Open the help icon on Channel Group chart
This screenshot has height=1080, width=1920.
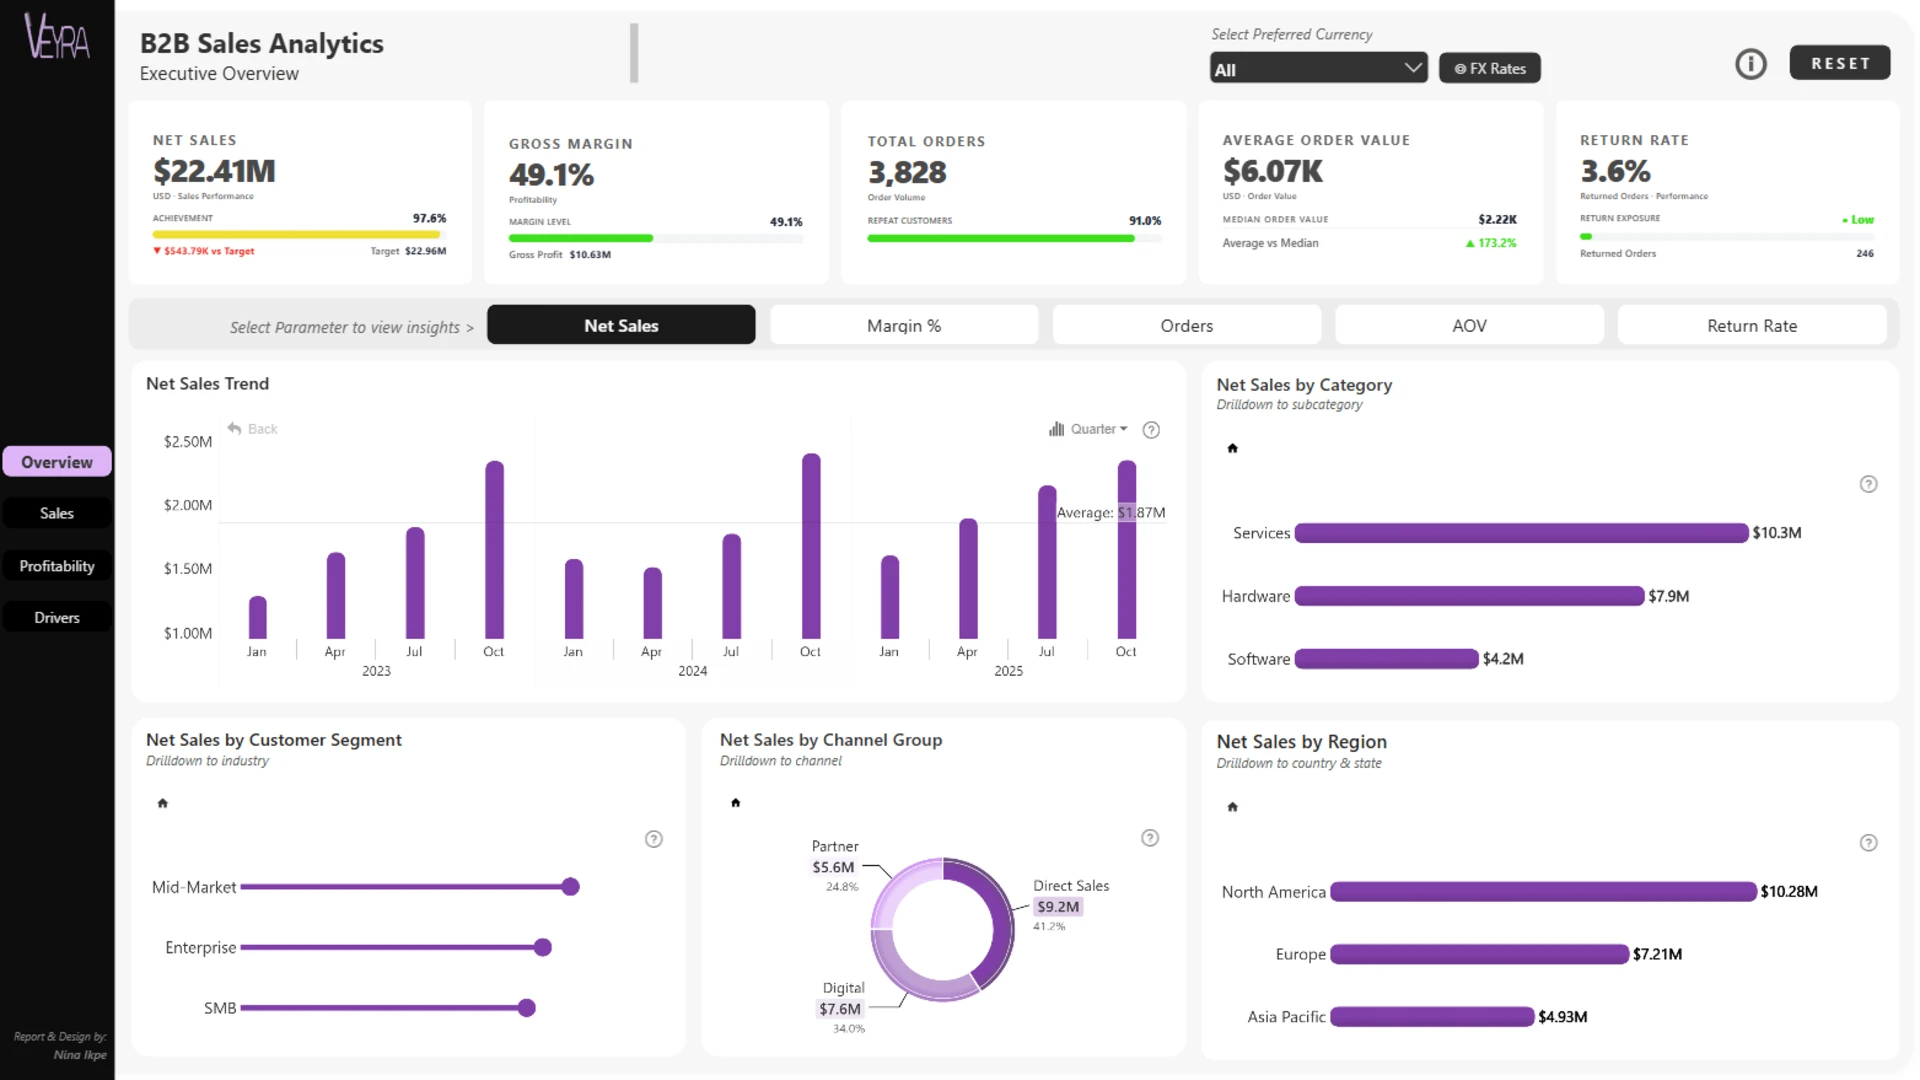1150,838
